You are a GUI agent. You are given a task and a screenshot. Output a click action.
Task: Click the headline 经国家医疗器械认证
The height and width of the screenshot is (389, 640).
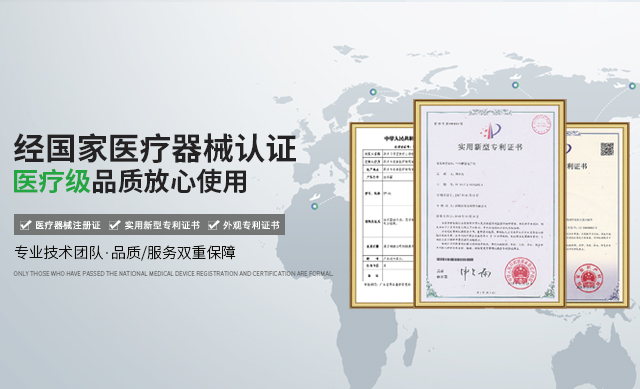coord(155,148)
